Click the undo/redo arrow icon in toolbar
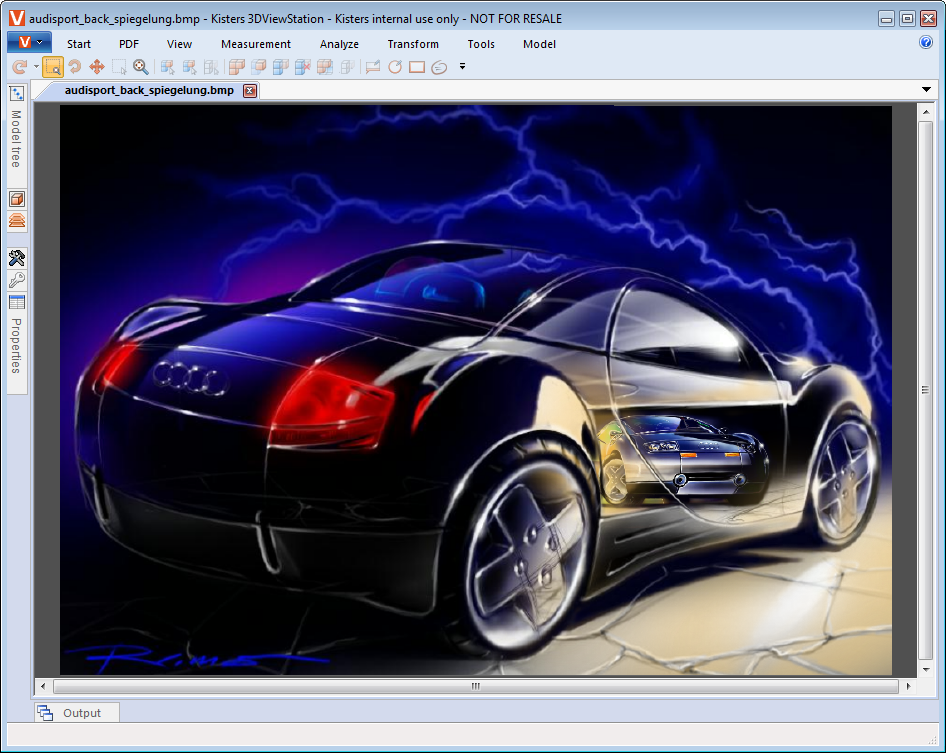 pyautogui.click(x=20, y=66)
